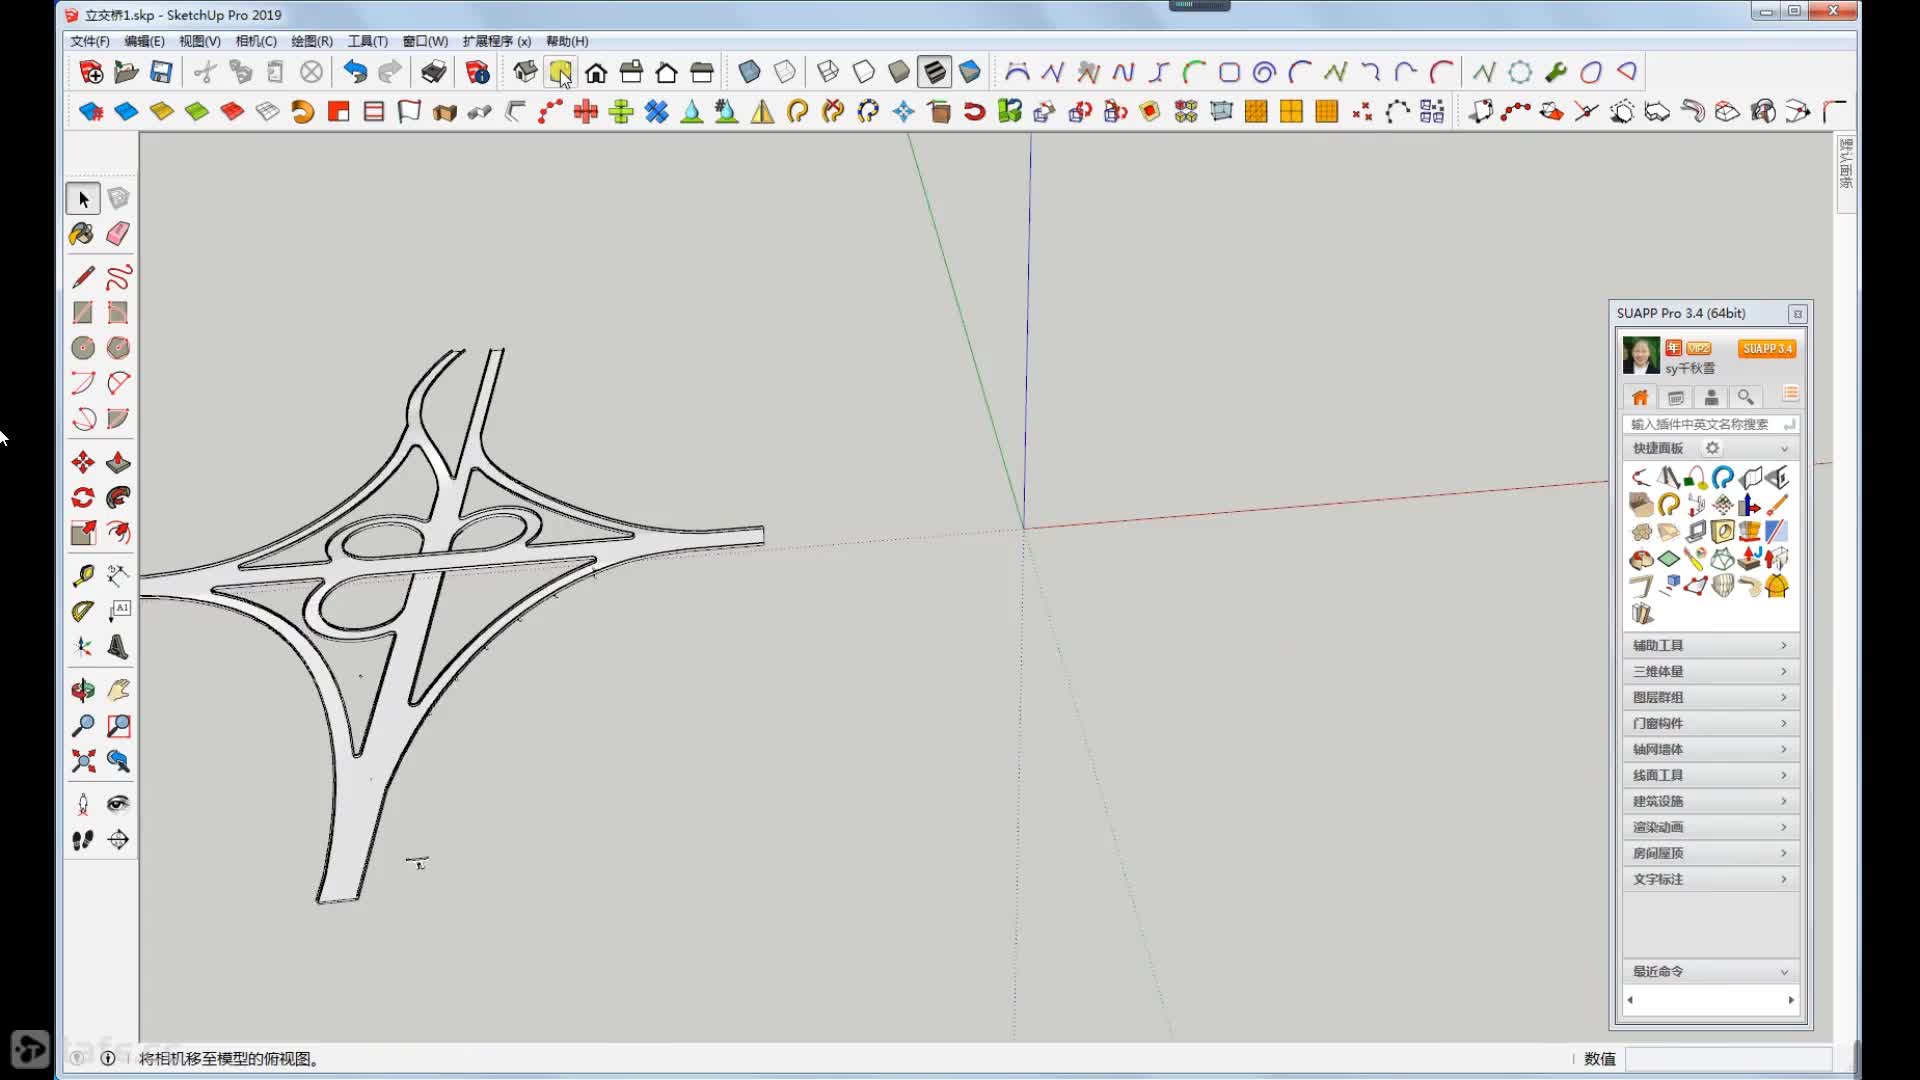This screenshot has height=1080, width=1920.
Task: Open 视图(V) menu
Action: coord(200,41)
